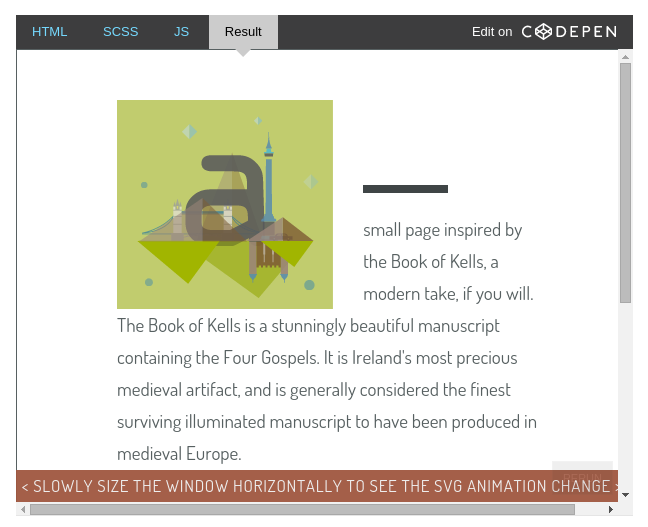Screen dimensions: 648x527
Task: Show the JS tab
Action: click(181, 32)
